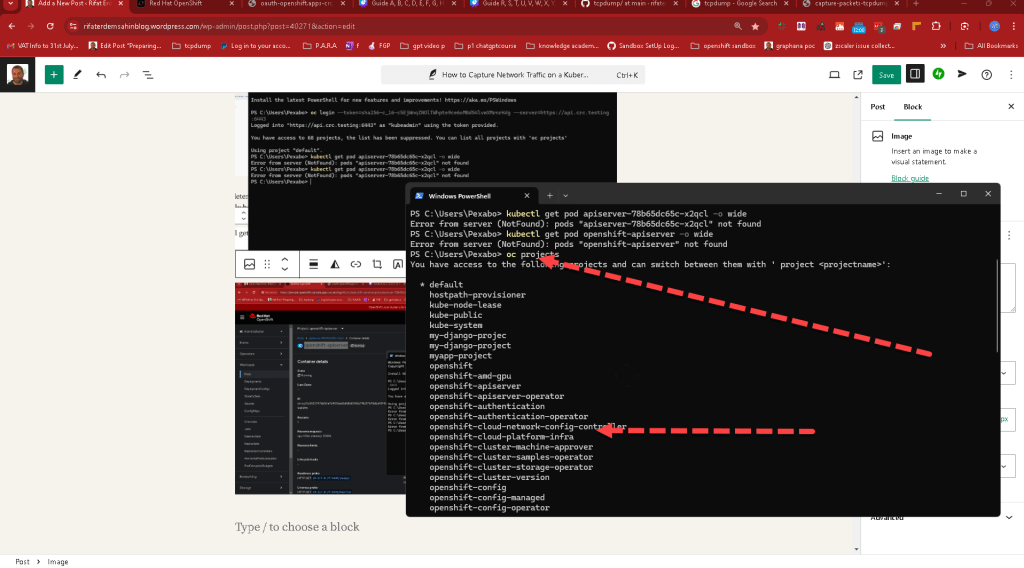The width and height of the screenshot is (1024, 568).
Task: Toggle the Settings sidebar panel icon
Action: [x=915, y=74]
